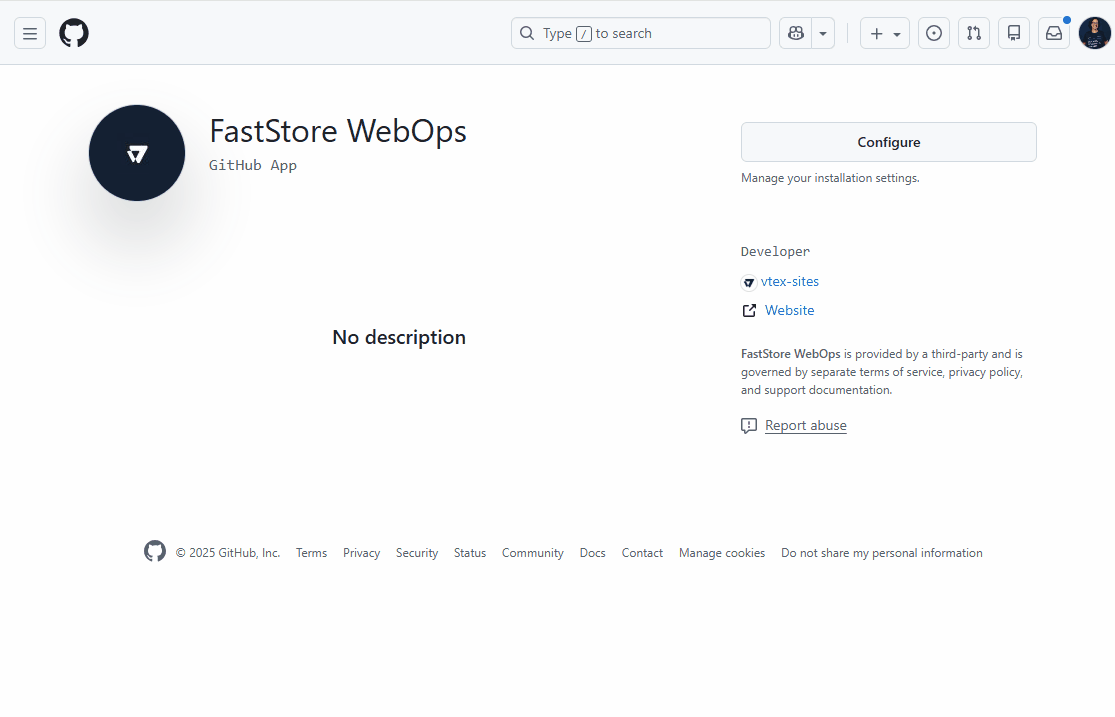
Task: Open the Terms footer link
Action: tap(311, 553)
